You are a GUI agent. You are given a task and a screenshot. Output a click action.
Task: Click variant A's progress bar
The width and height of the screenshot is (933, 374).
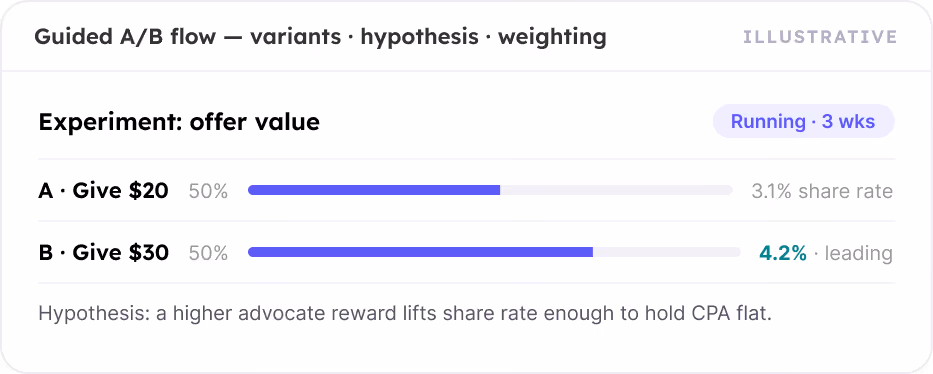pos(490,190)
